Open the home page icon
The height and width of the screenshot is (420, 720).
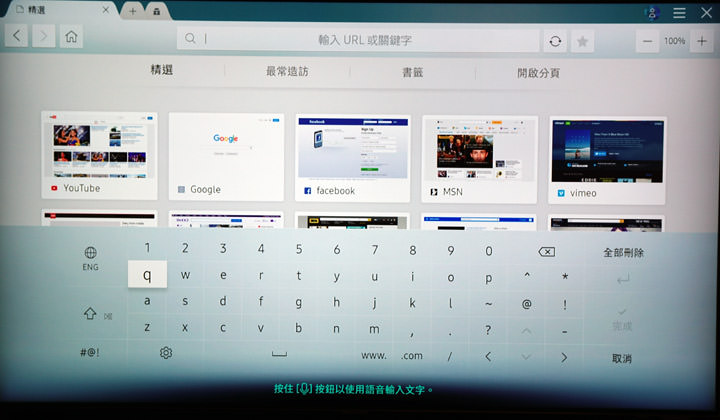(71, 36)
